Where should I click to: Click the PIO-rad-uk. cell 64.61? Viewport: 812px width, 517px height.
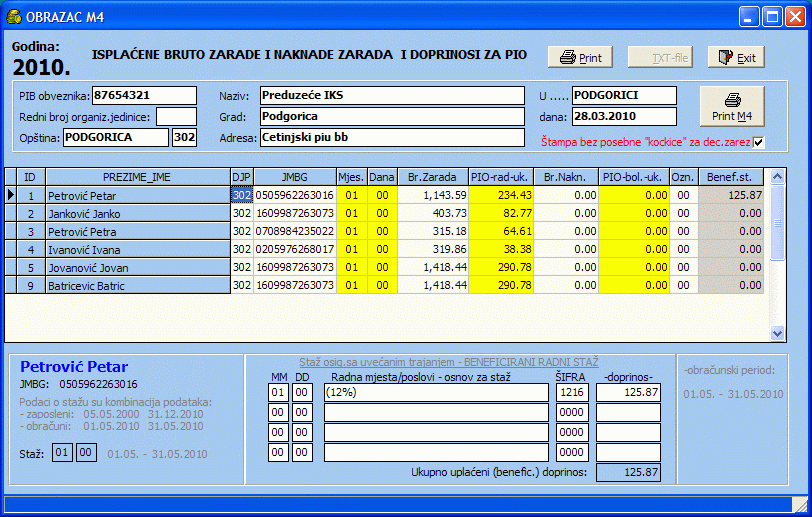501,232
